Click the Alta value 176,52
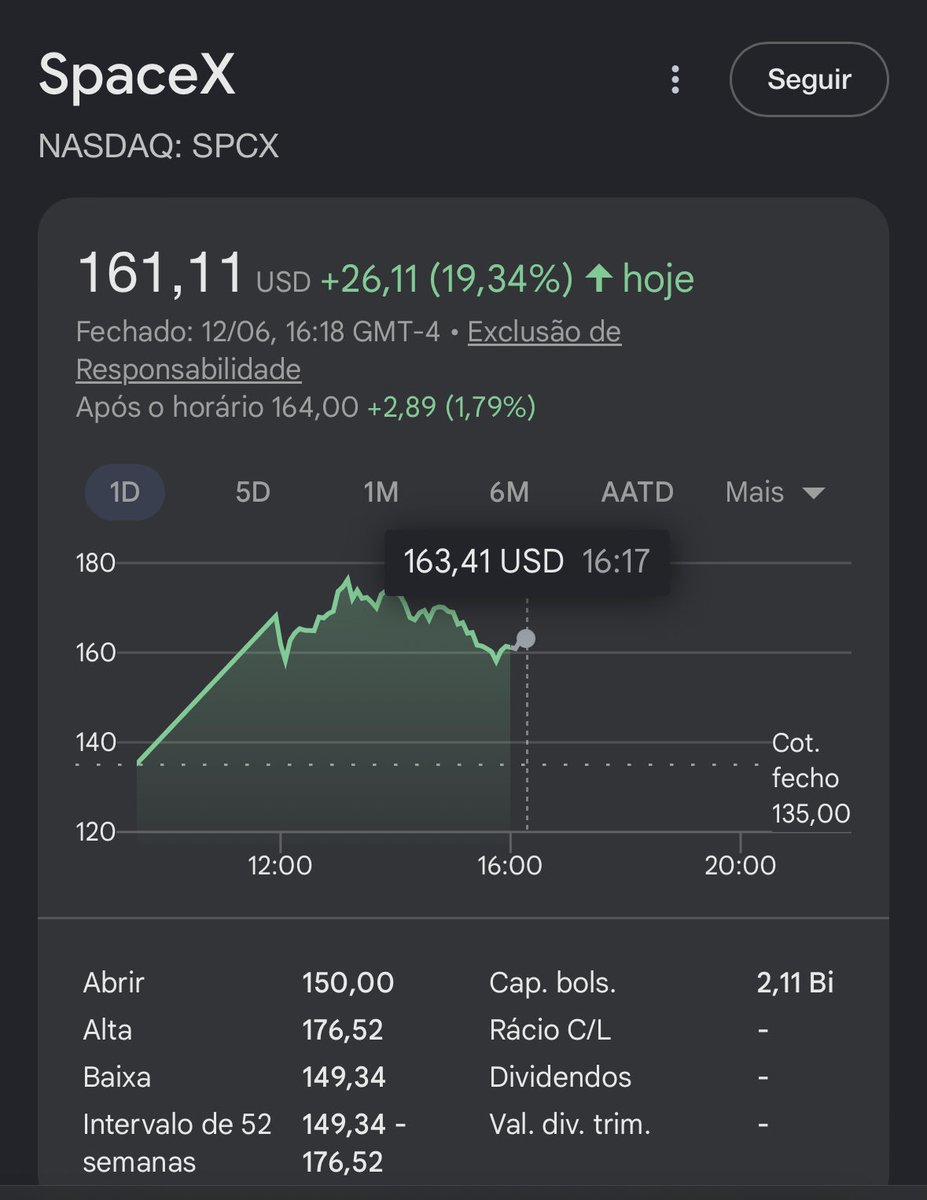 coord(343,1030)
